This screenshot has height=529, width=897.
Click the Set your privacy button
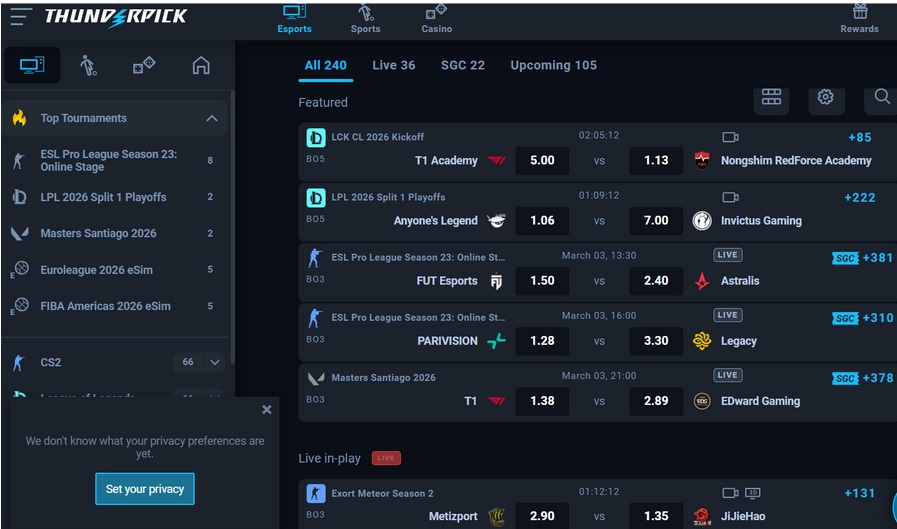point(145,489)
